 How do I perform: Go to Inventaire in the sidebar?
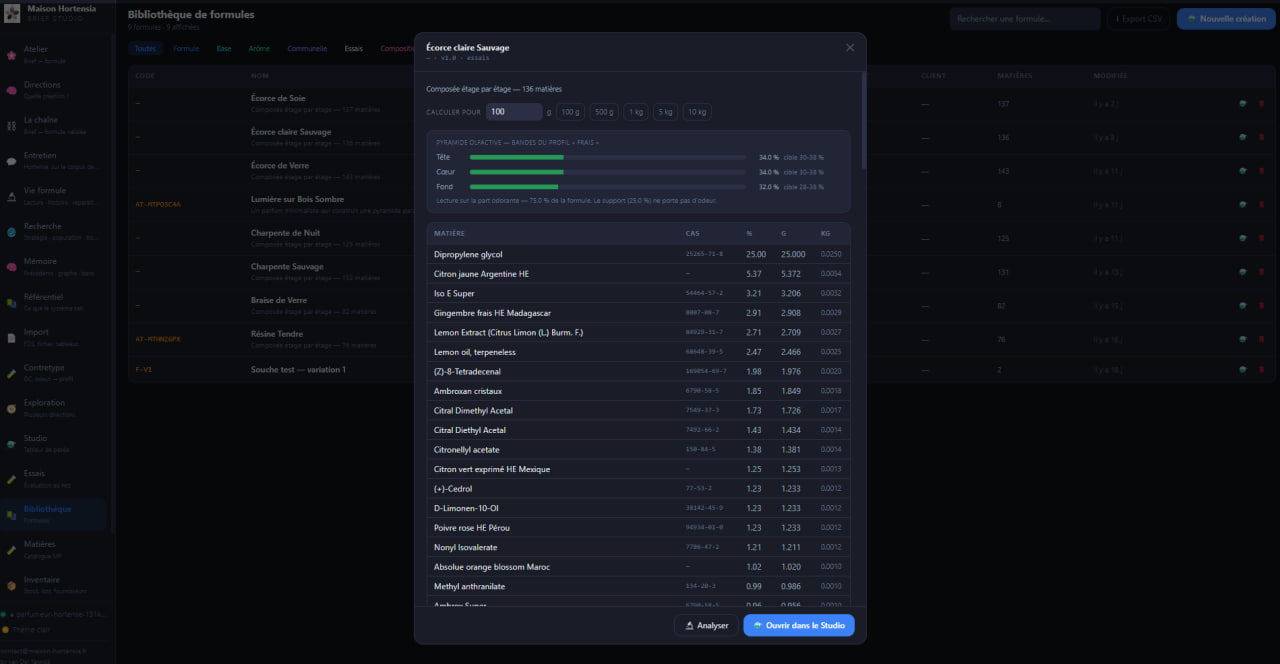click(55, 584)
